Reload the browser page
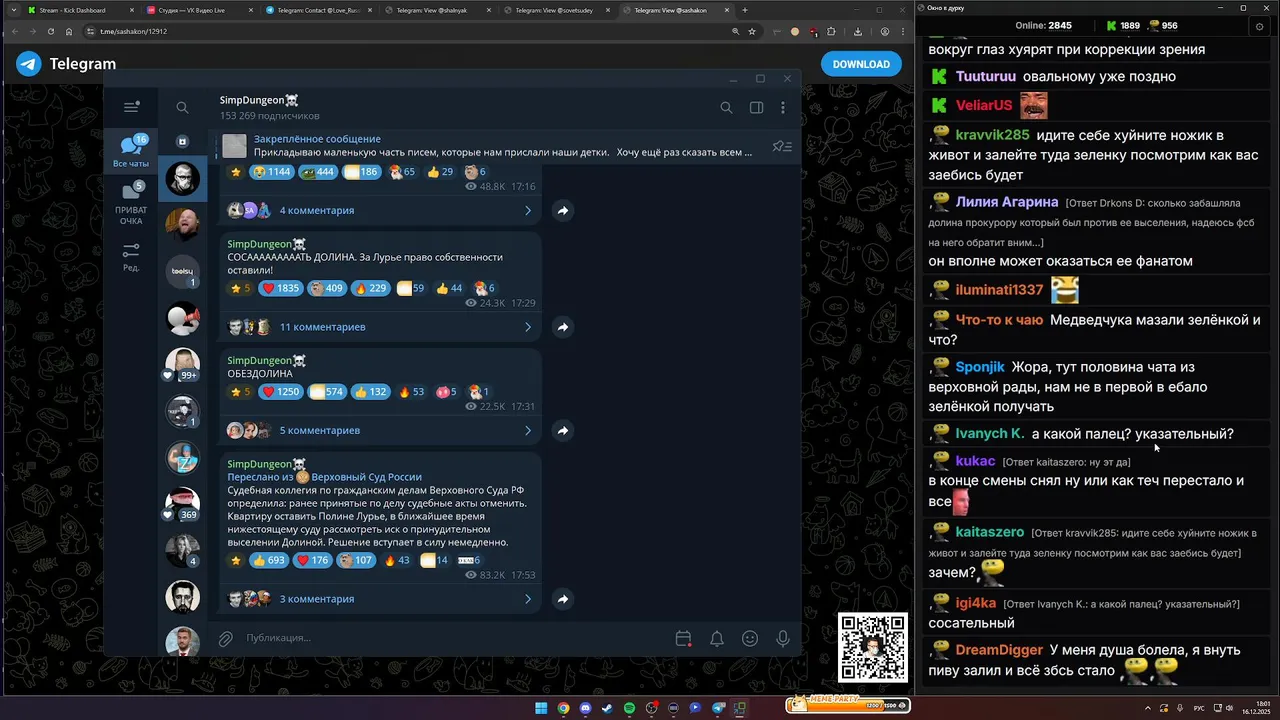Image resolution: width=1280 pixels, height=720 pixels. 51,31
